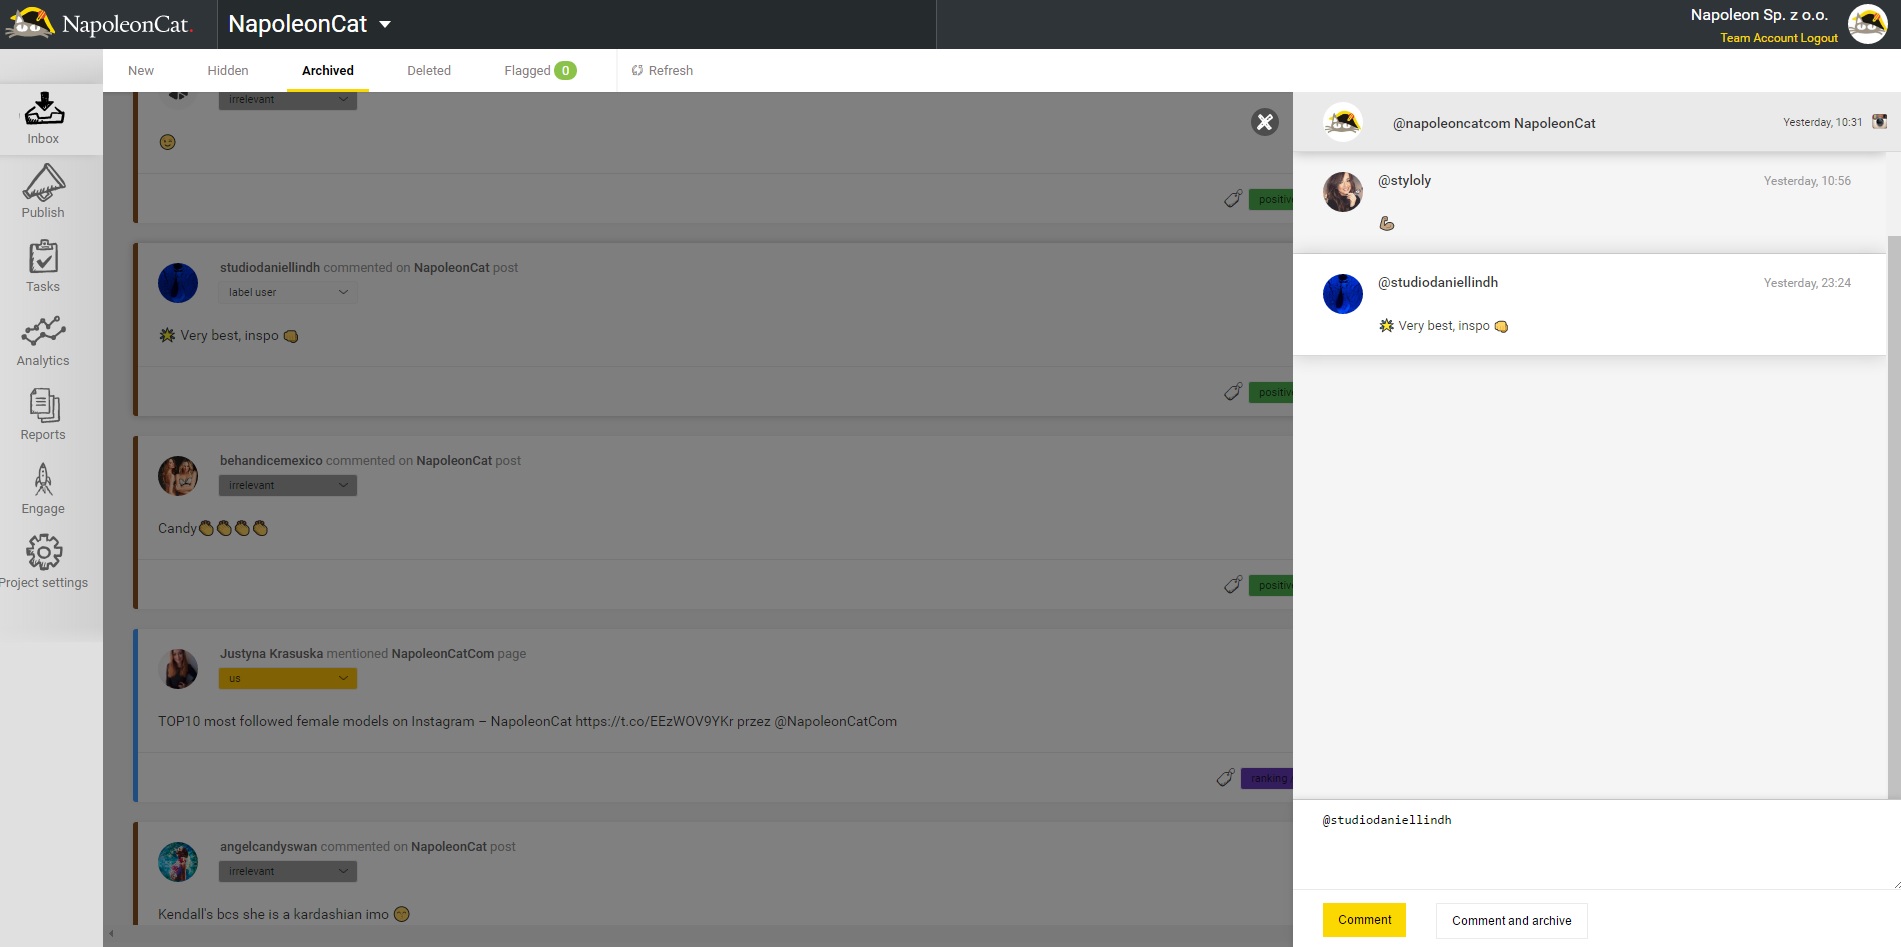
Task: Click the Napoleon Sp. z o.o. account name
Action: click(1759, 15)
